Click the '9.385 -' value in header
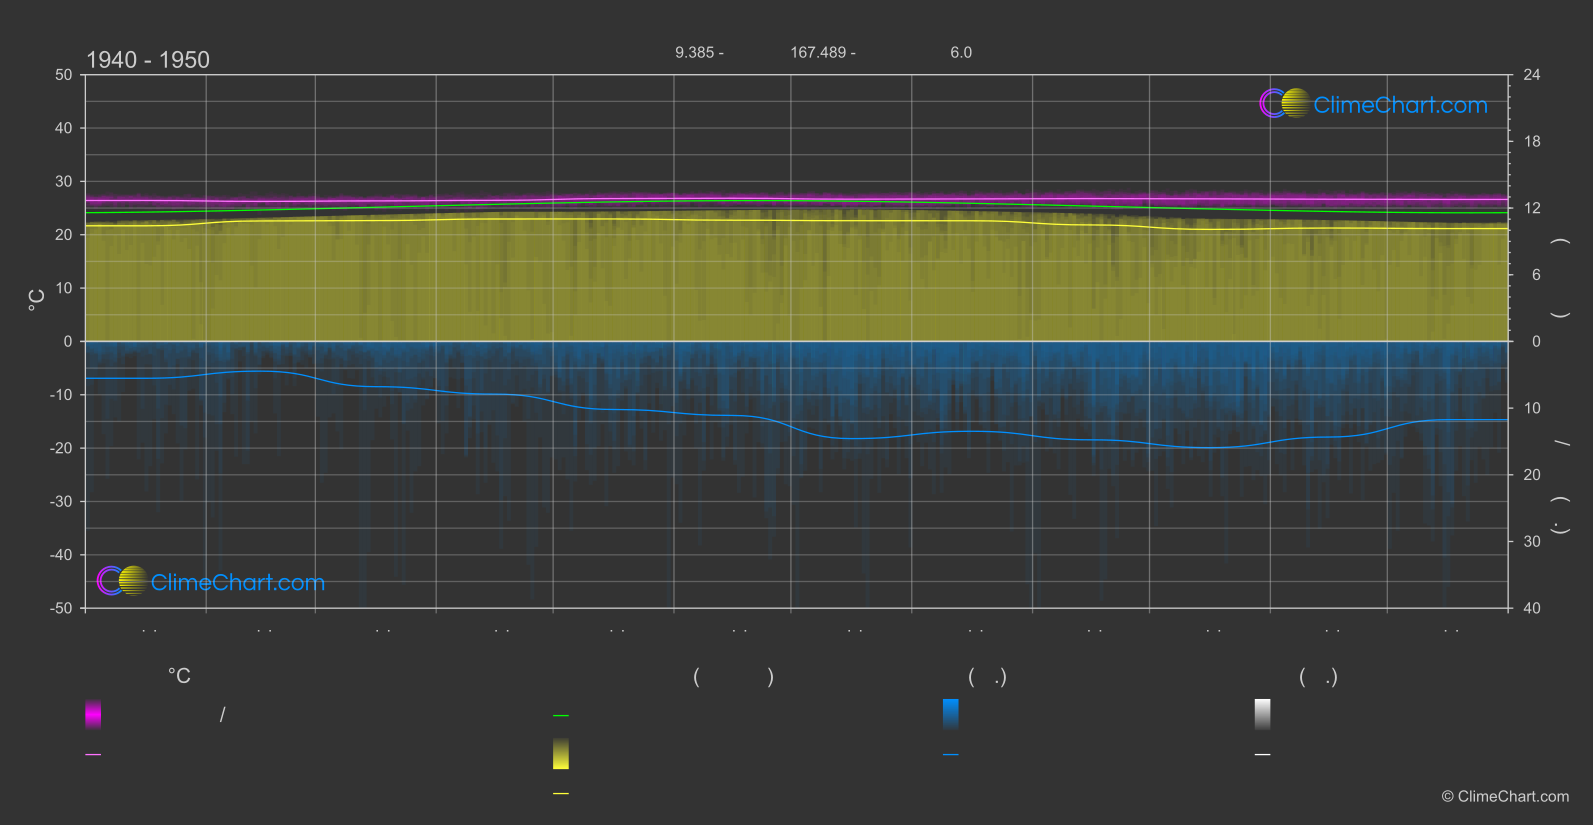1593x825 pixels. coord(699,52)
